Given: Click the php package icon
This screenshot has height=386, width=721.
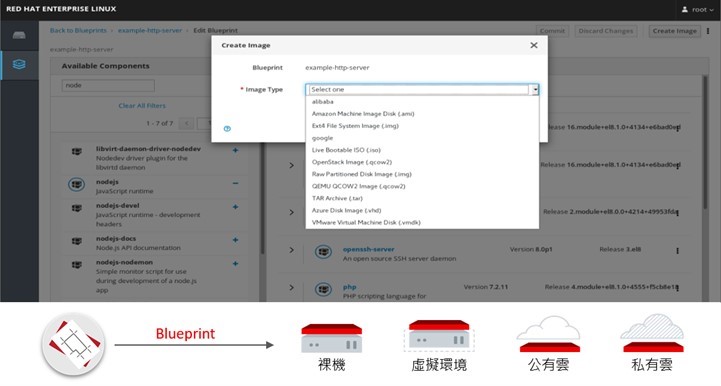Looking at the screenshot, I should point(323,289).
